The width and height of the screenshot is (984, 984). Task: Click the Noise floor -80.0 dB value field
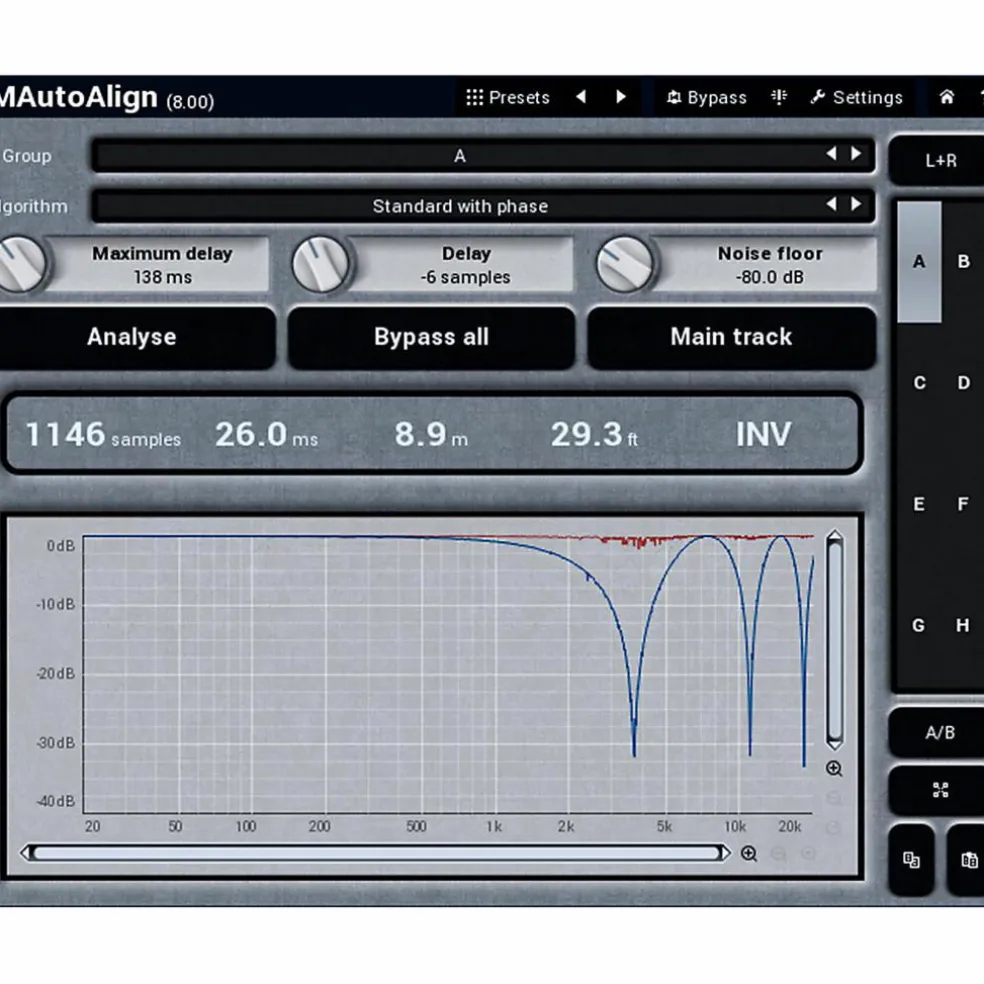(769, 264)
